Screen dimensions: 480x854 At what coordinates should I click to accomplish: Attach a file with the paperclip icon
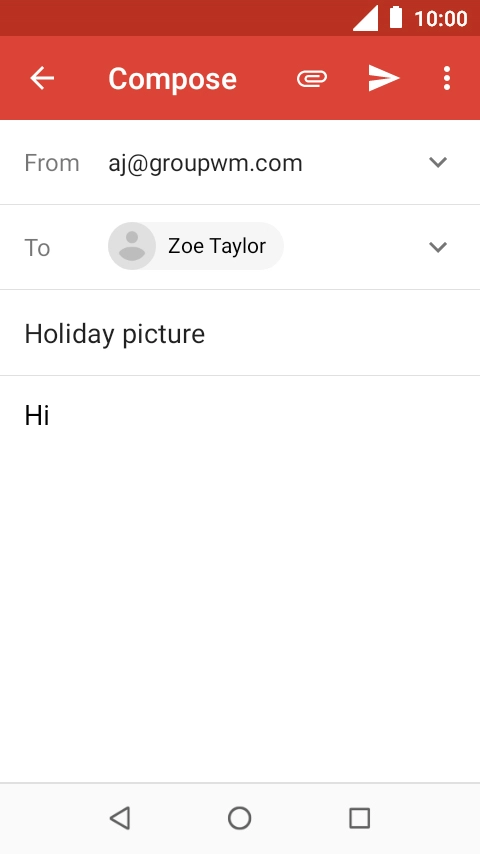(312, 79)
